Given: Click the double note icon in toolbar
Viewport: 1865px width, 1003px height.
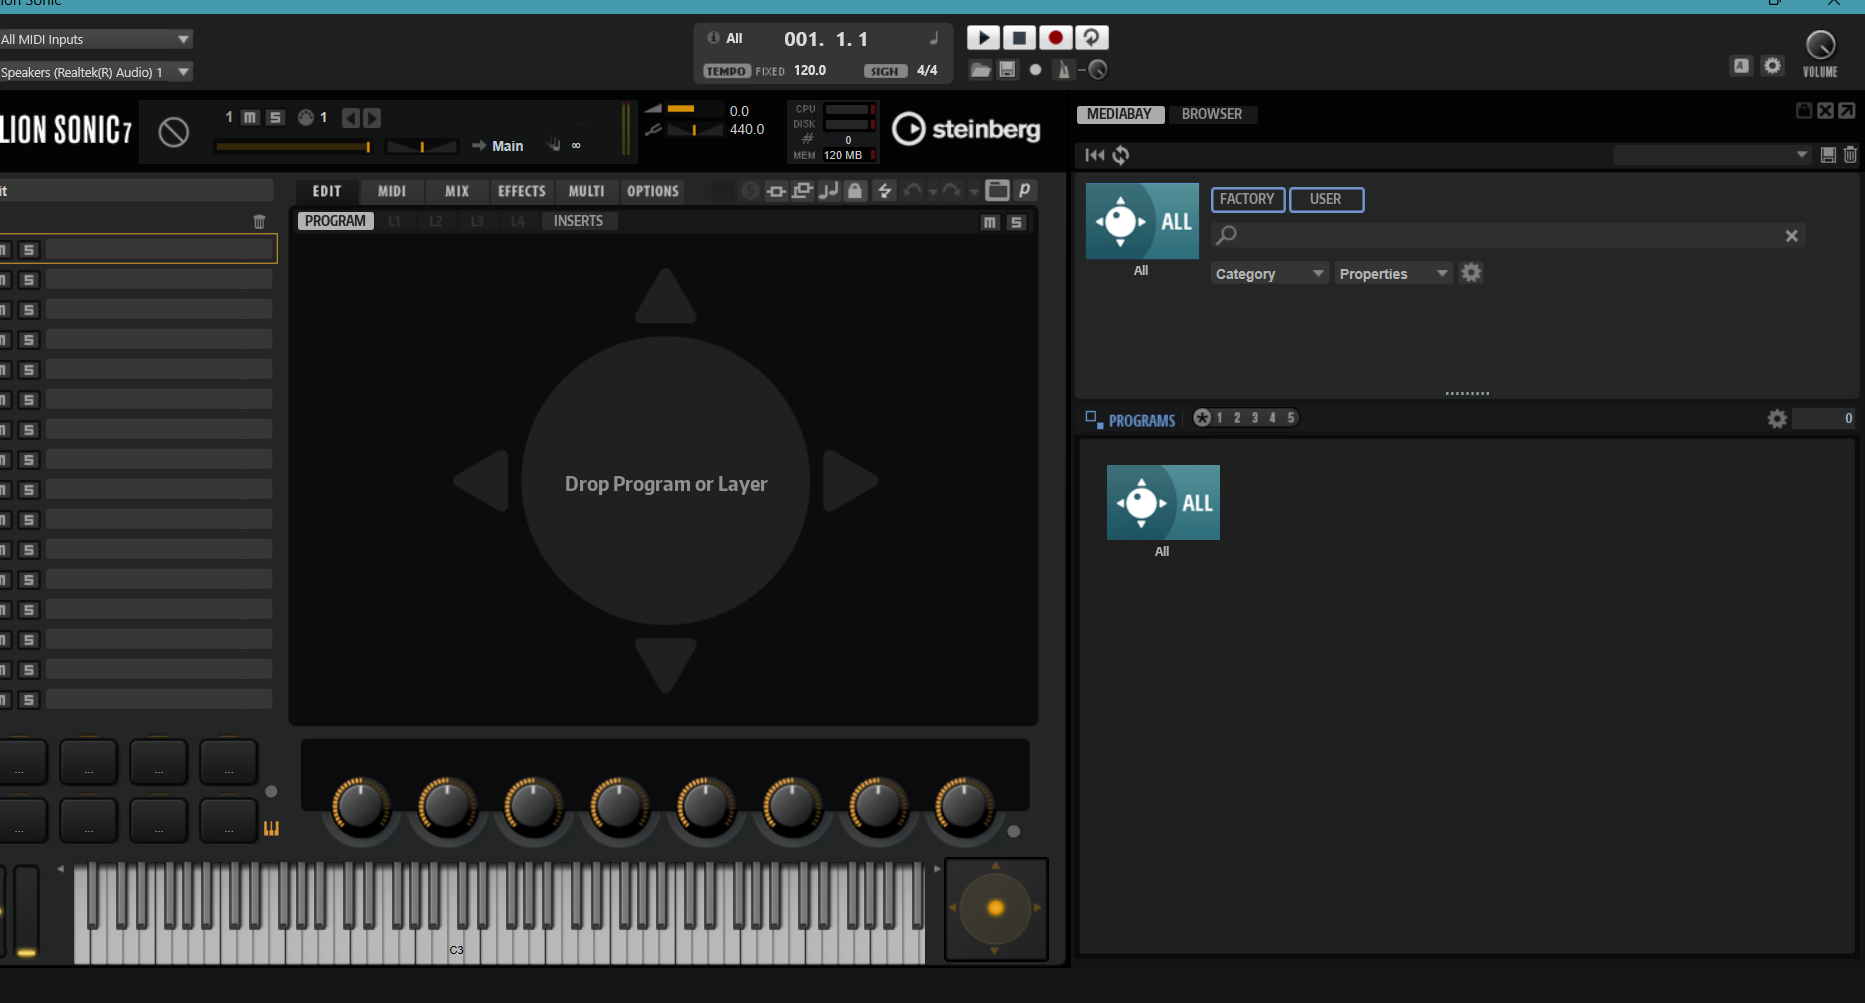Looking at the screenshot, I should pyautogui.click(x=828, y=191).
